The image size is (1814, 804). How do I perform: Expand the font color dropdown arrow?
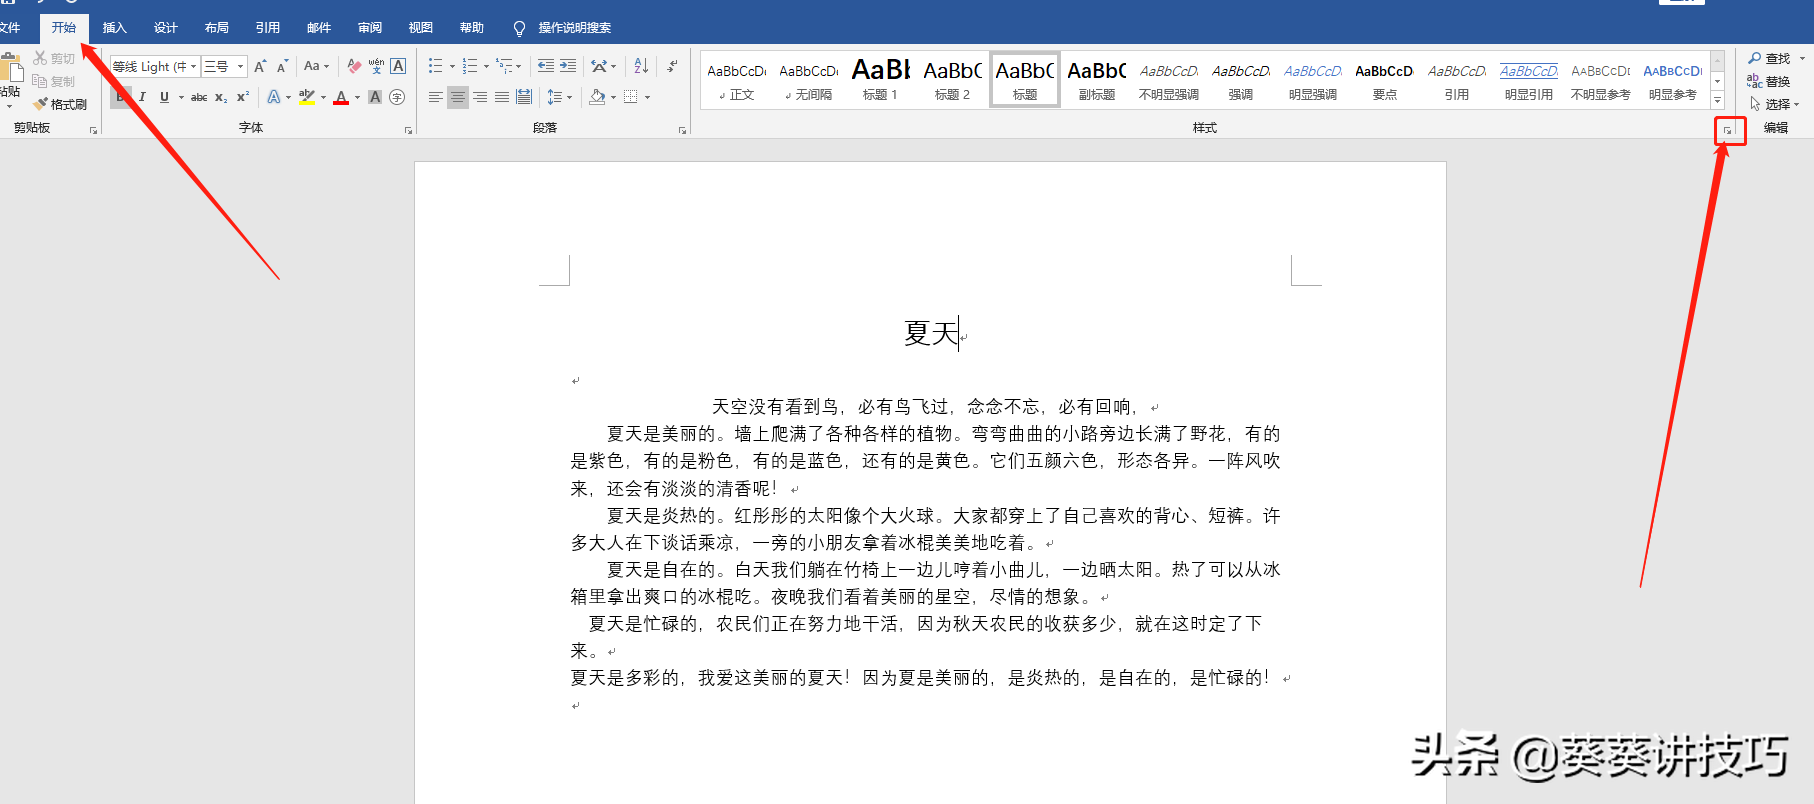click(x=357, y=97)
